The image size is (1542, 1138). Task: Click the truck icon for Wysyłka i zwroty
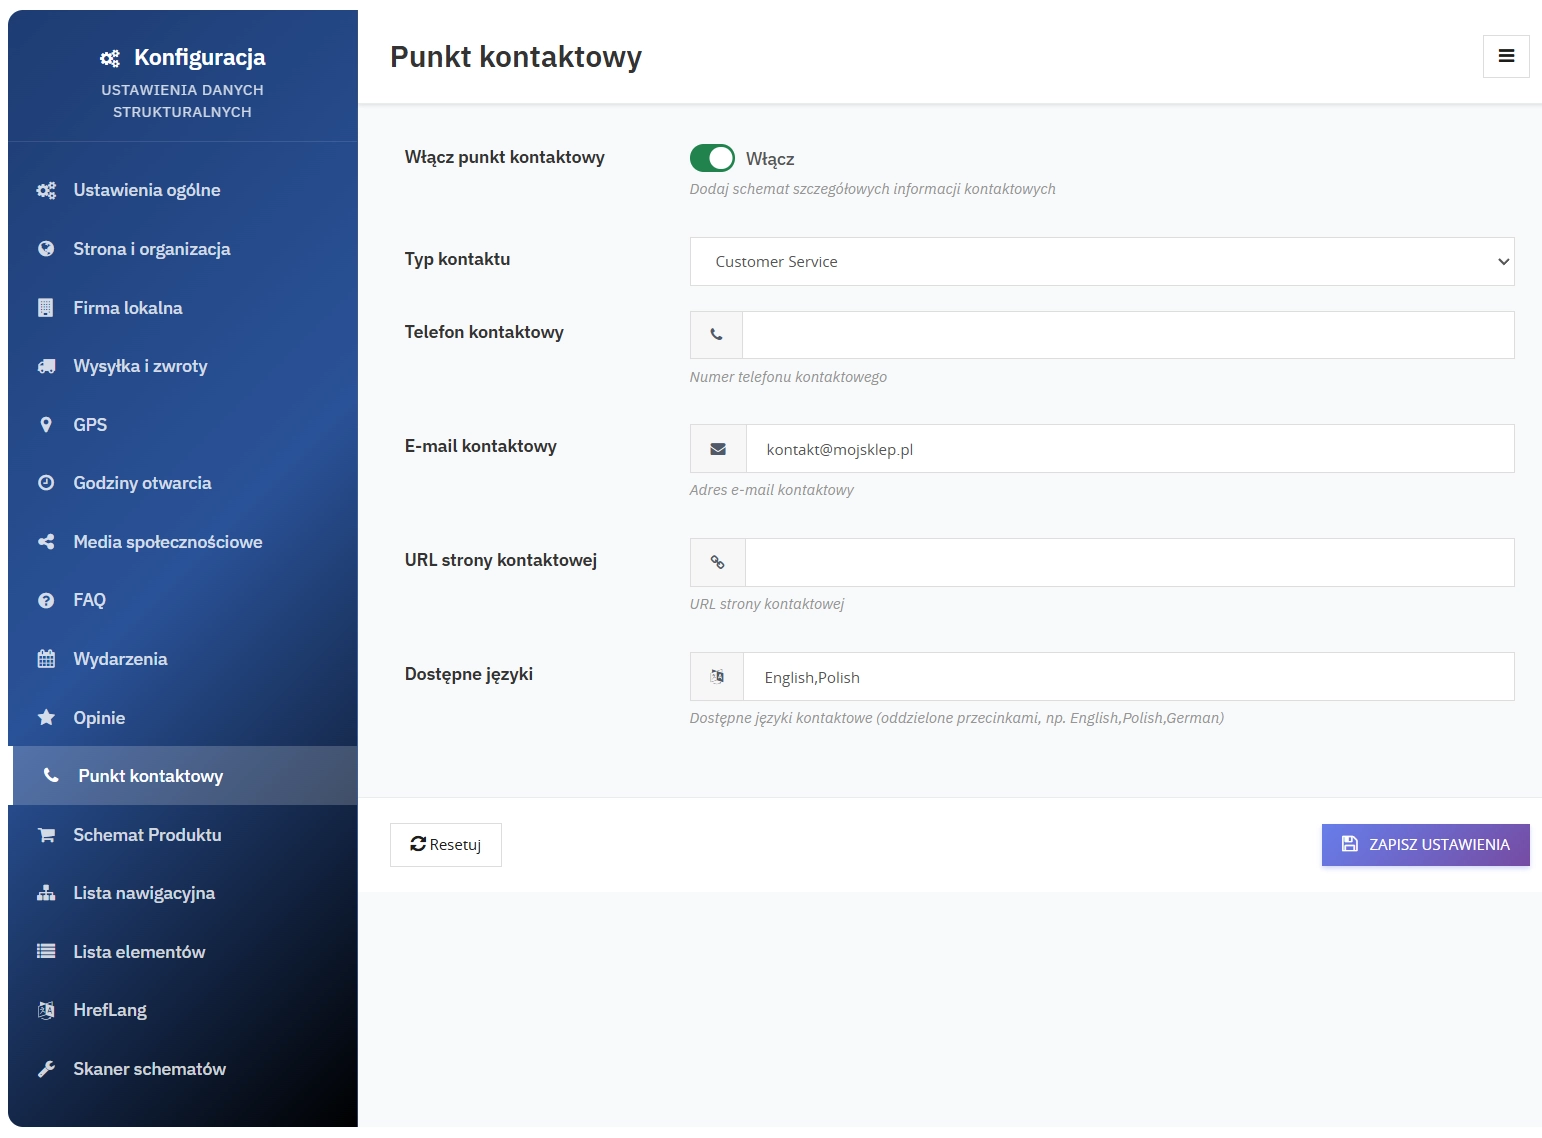46,366
